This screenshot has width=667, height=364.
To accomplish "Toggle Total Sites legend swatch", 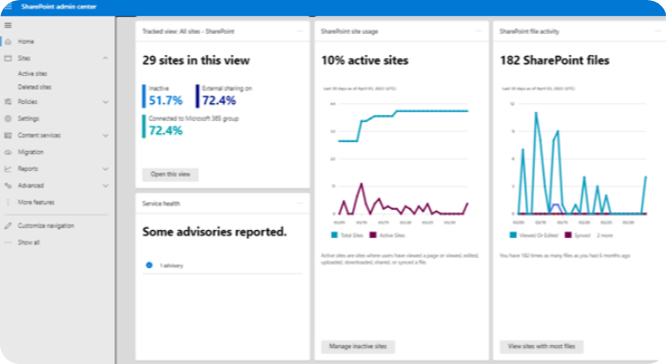I will (x=334, y=235).
